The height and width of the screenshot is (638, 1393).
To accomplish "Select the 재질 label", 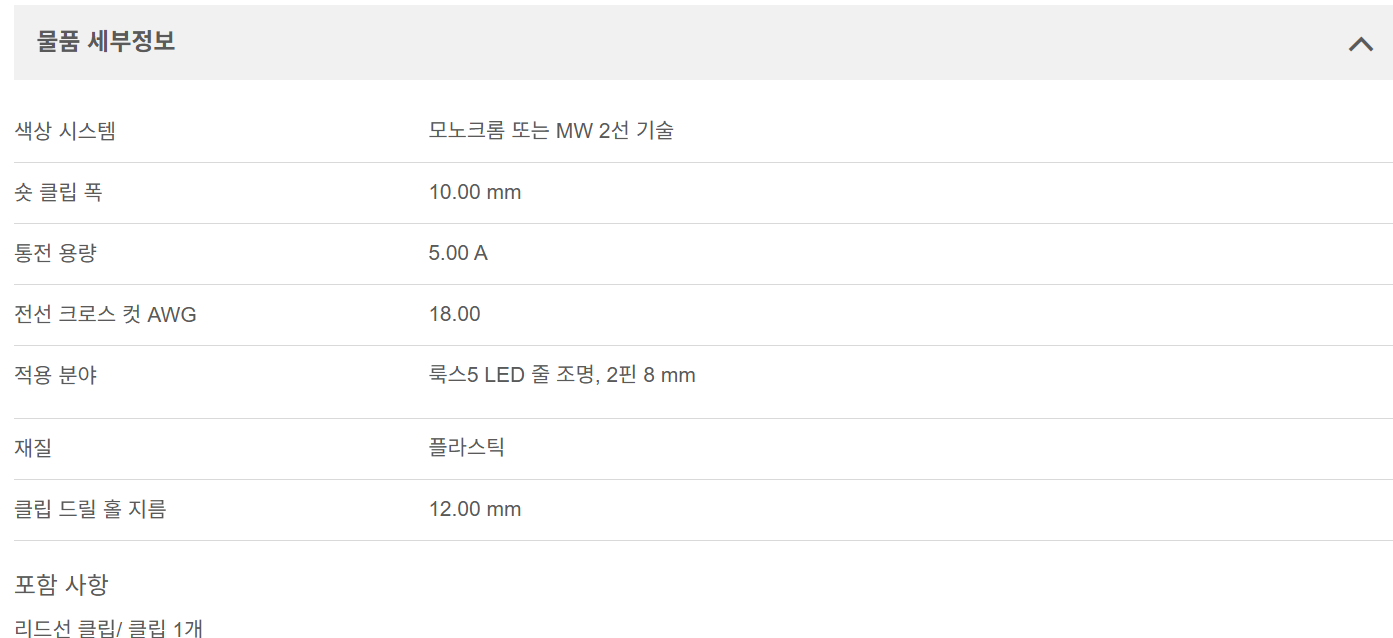I will (33, 447).
